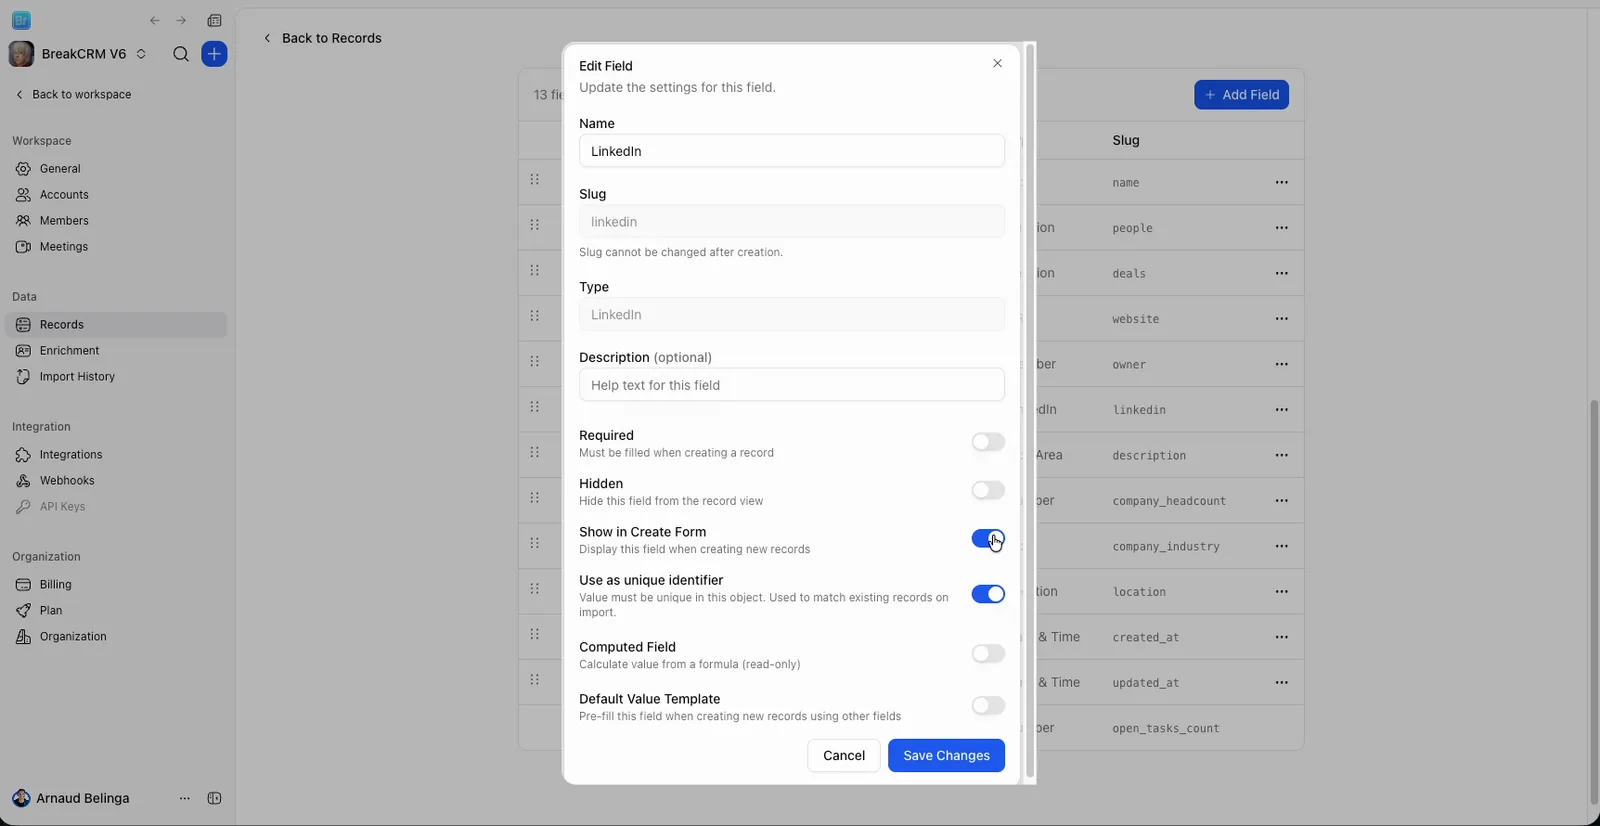Image resolution: width=1600 pixels, height=826 pixels.
Task: Enable the Computed Field toggle
Action: coord(988,653)
